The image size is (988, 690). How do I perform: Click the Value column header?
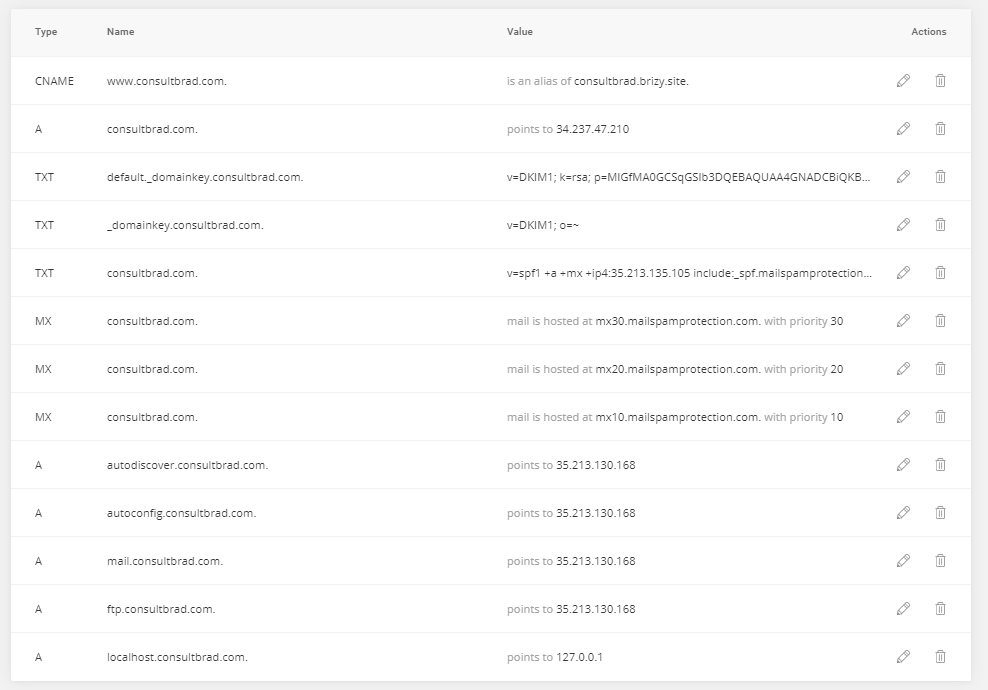pyautogui.click(x=520, y=32)
